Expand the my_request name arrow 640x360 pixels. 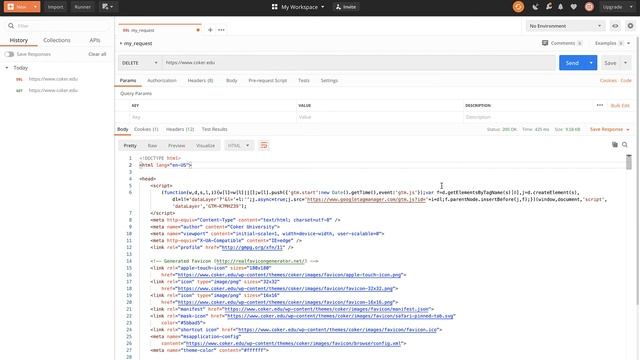click(x=121, y=43)
